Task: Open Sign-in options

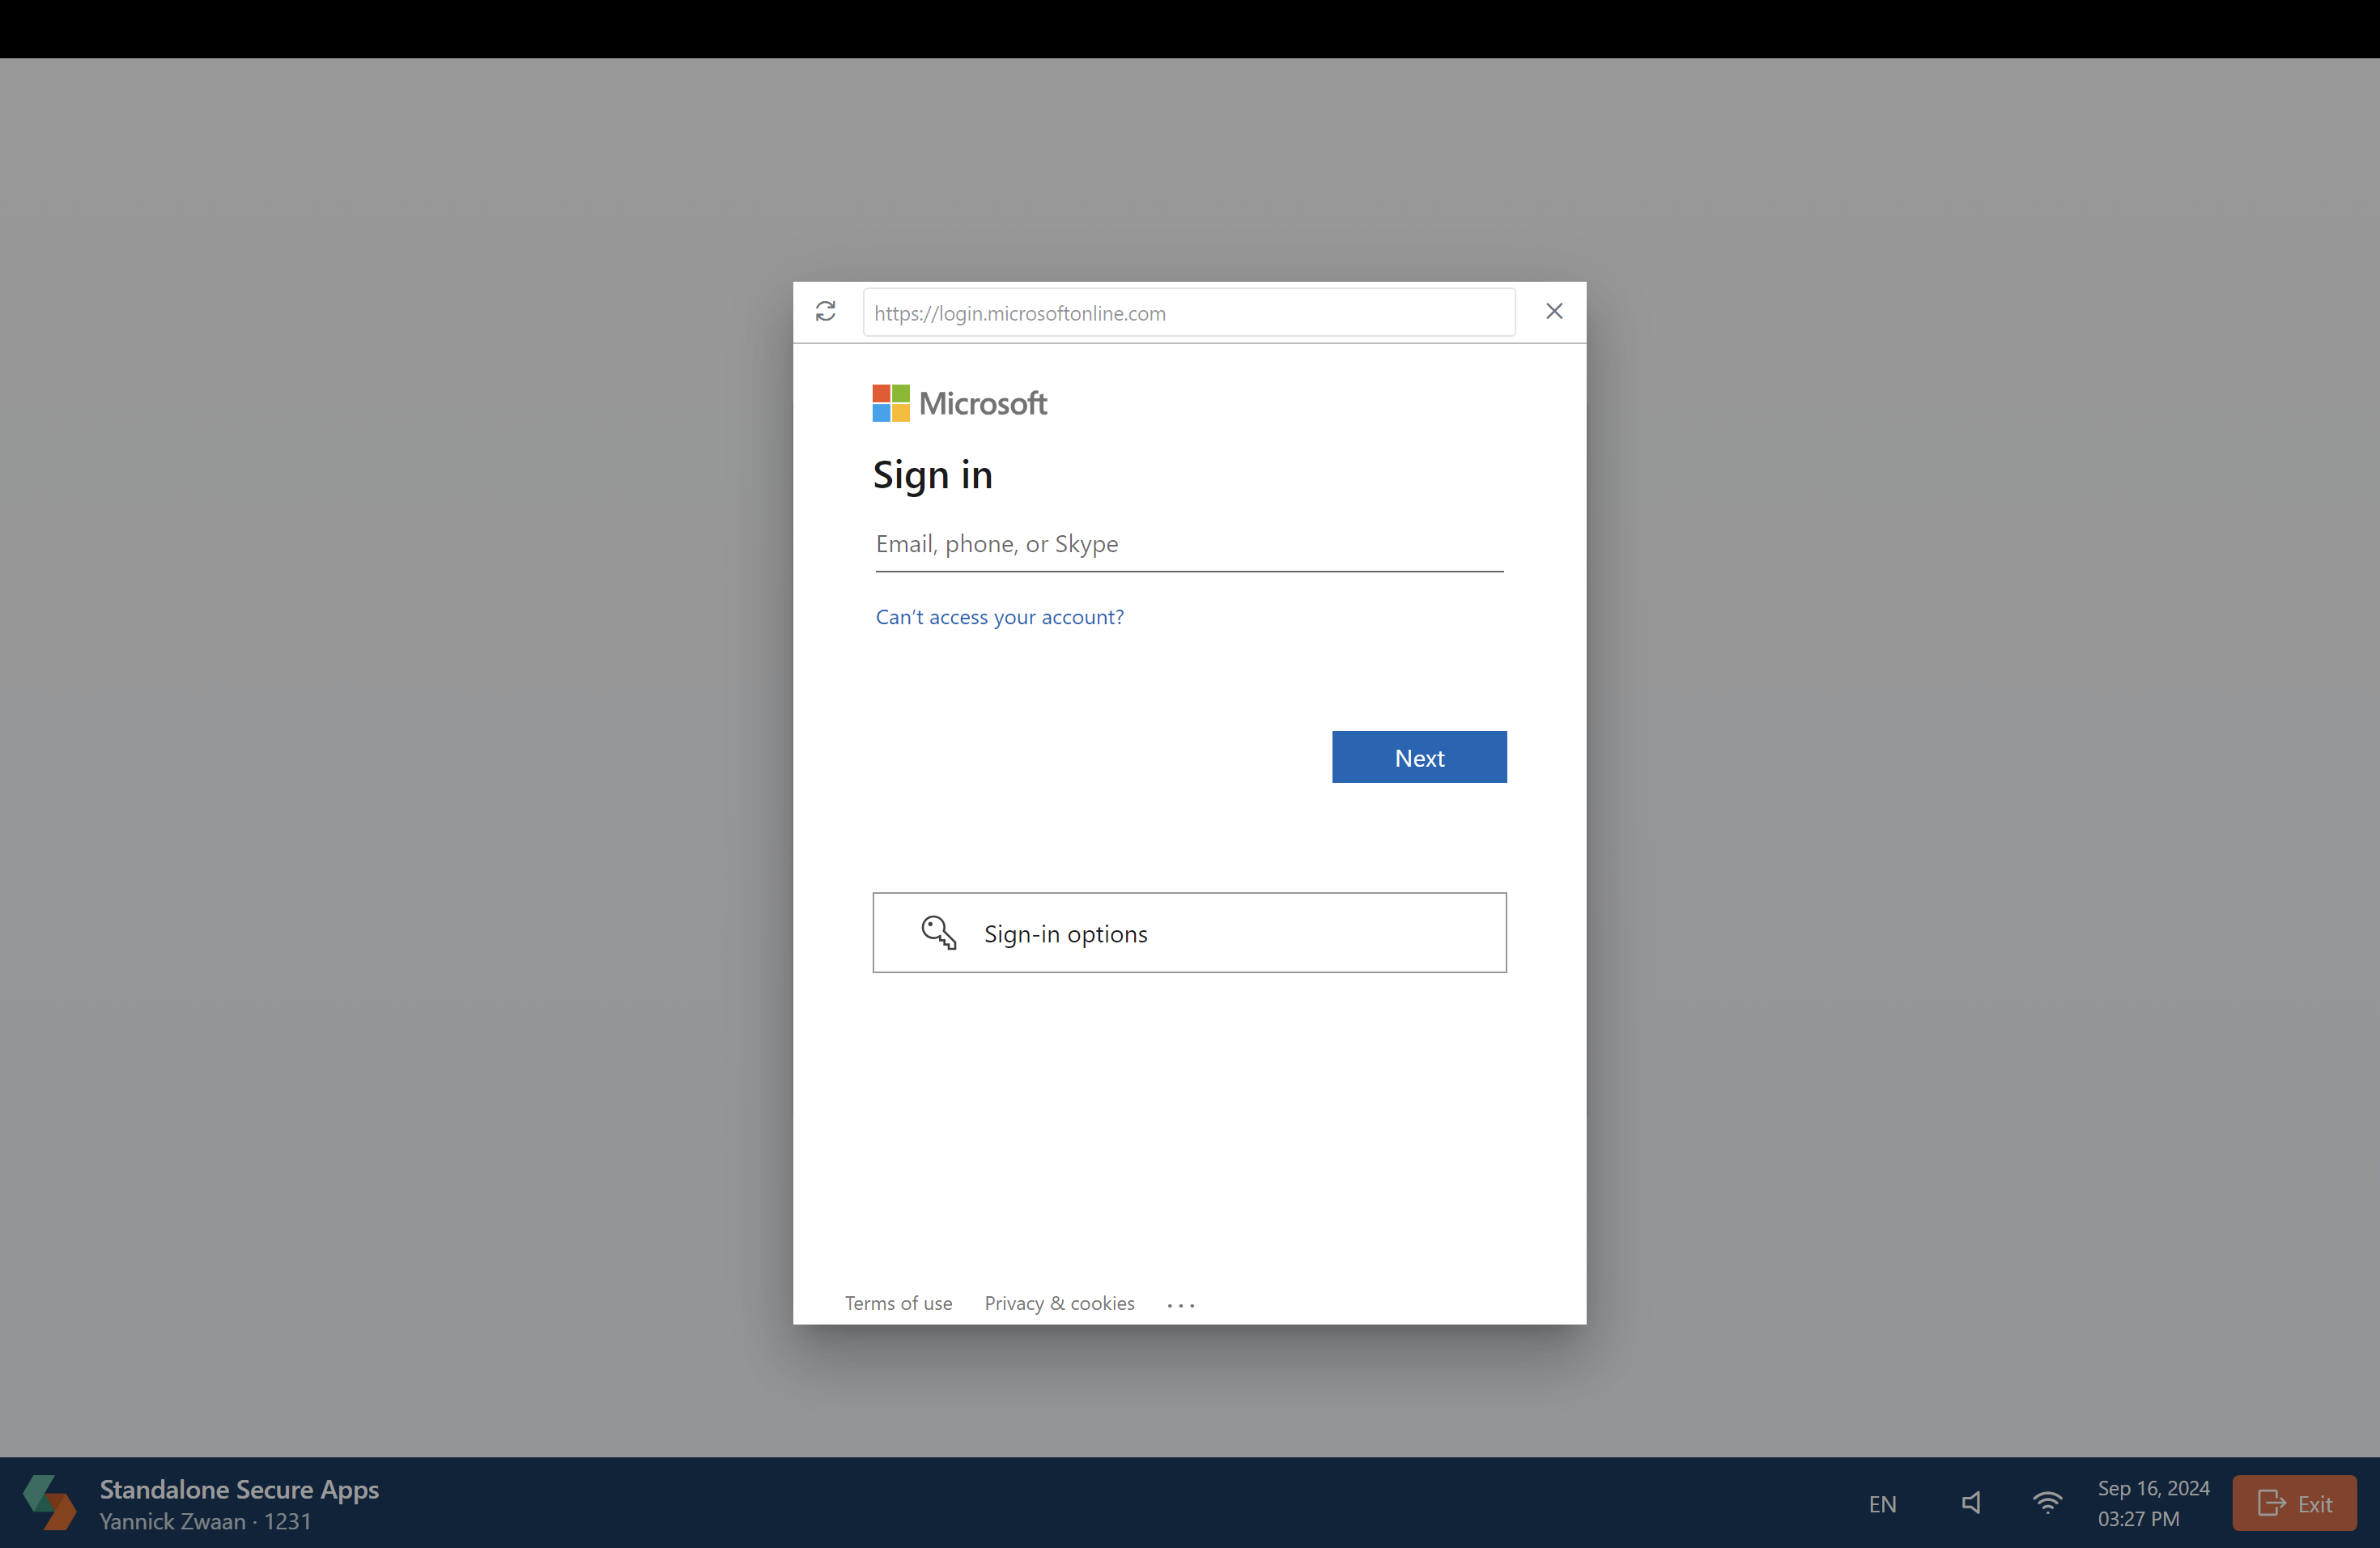Action: click(1189, 933)
